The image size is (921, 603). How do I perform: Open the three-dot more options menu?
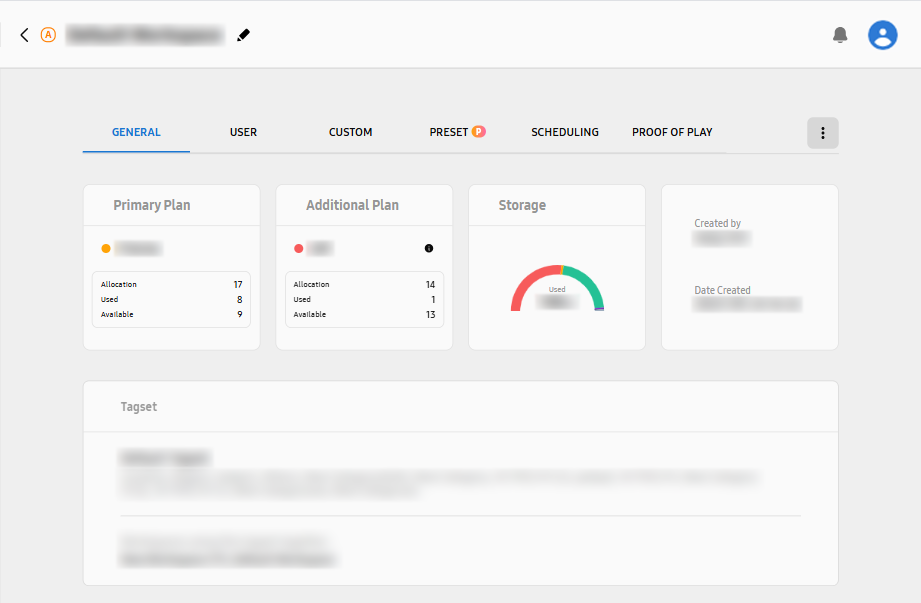click(822, 133)
